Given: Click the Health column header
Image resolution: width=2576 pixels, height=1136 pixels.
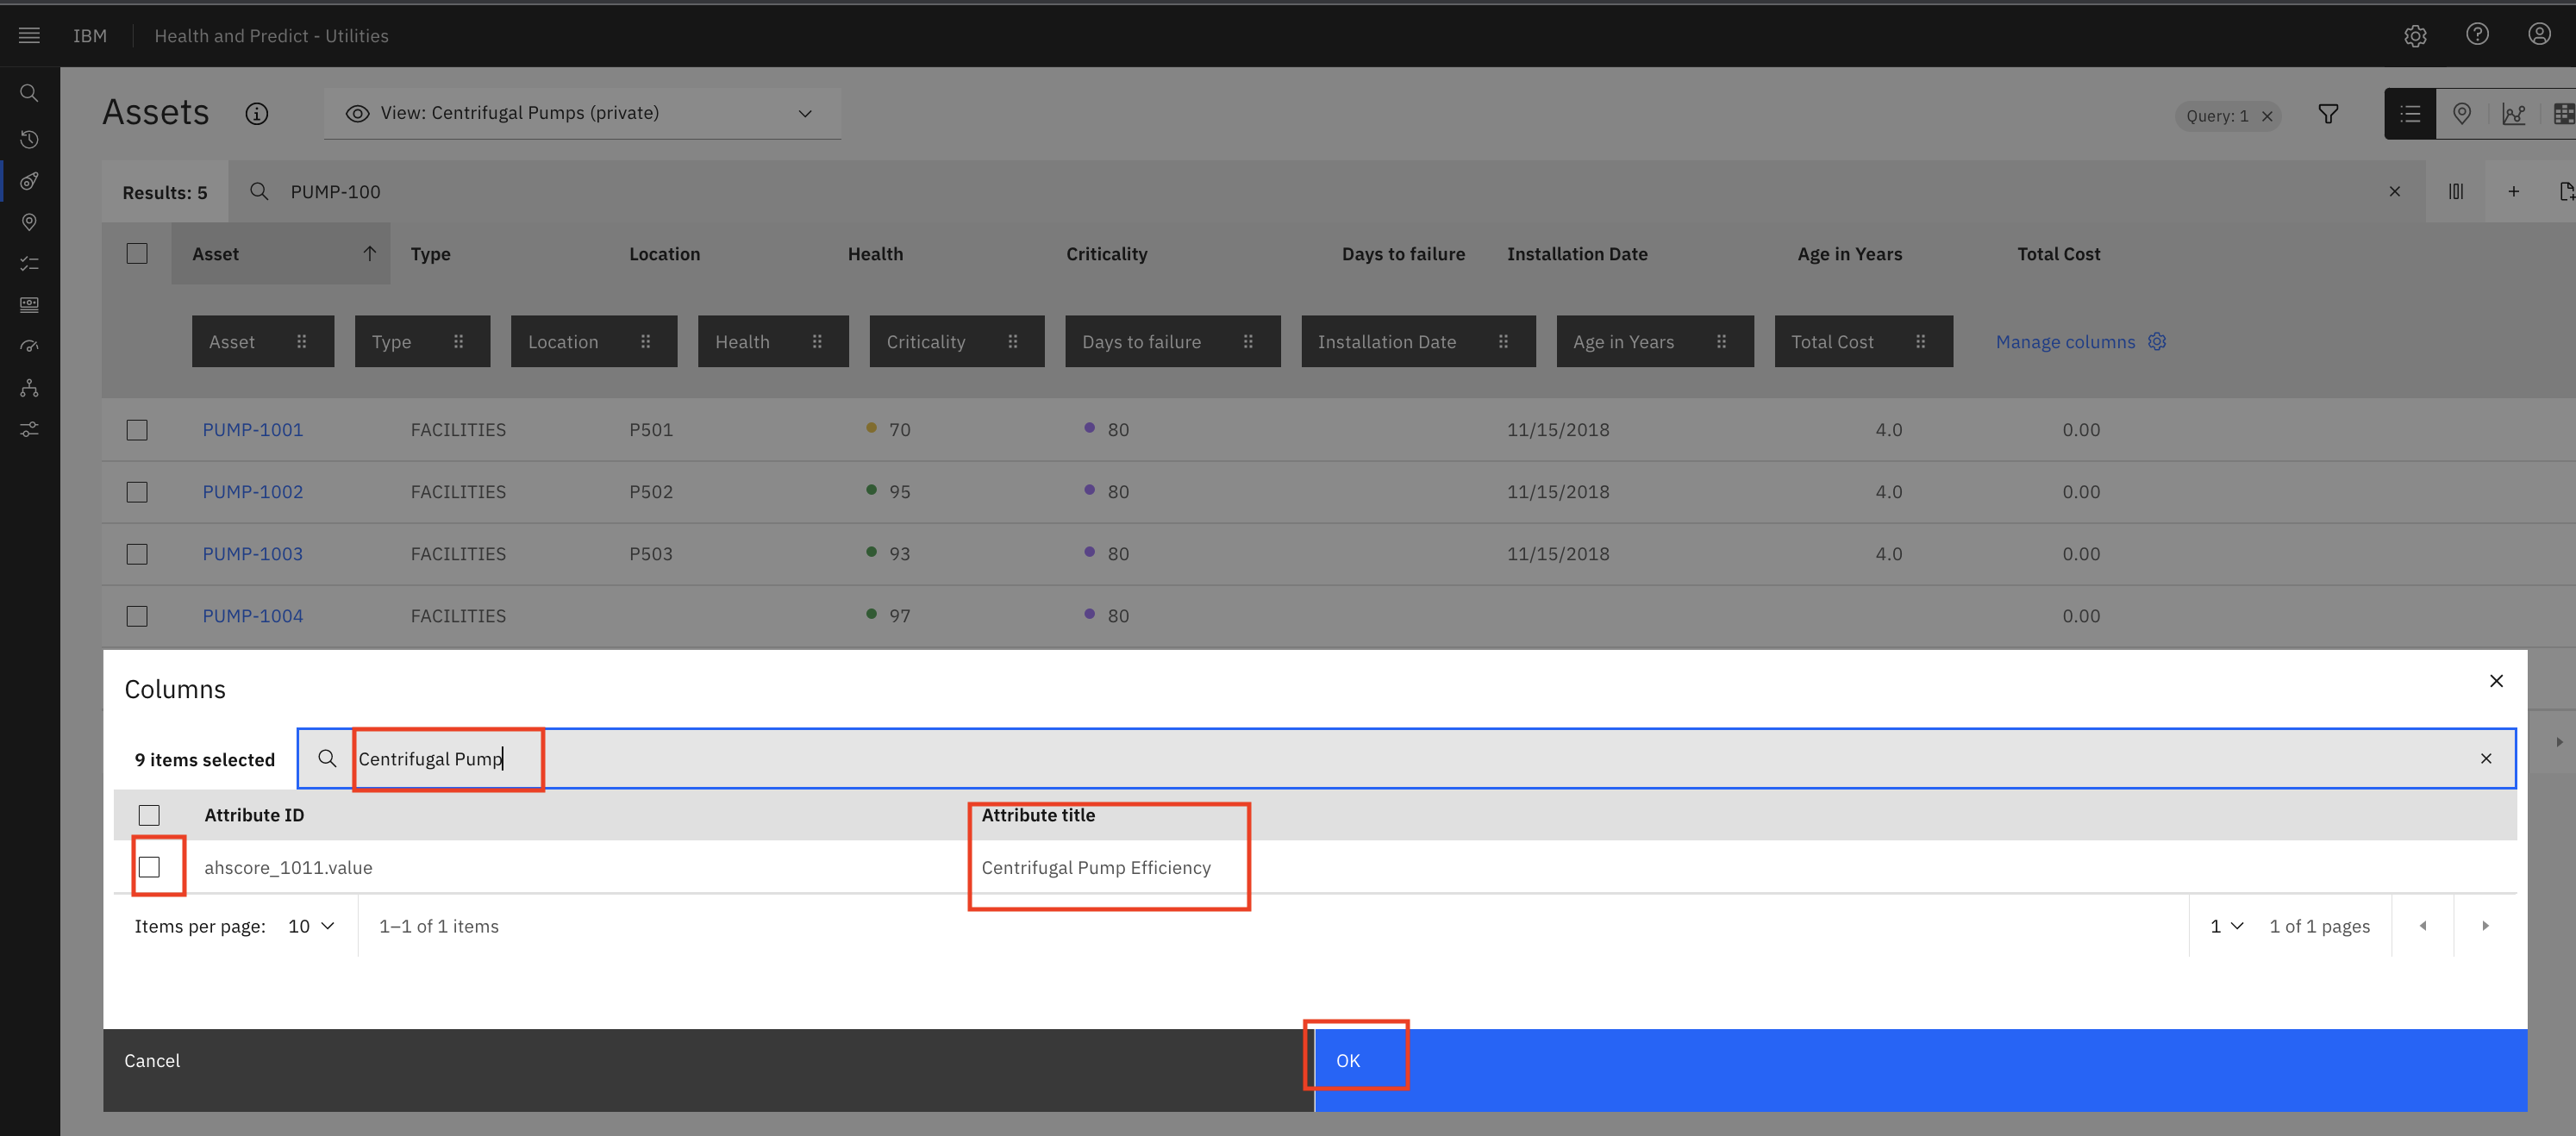Looking at the screenshot, I should 875,254.
